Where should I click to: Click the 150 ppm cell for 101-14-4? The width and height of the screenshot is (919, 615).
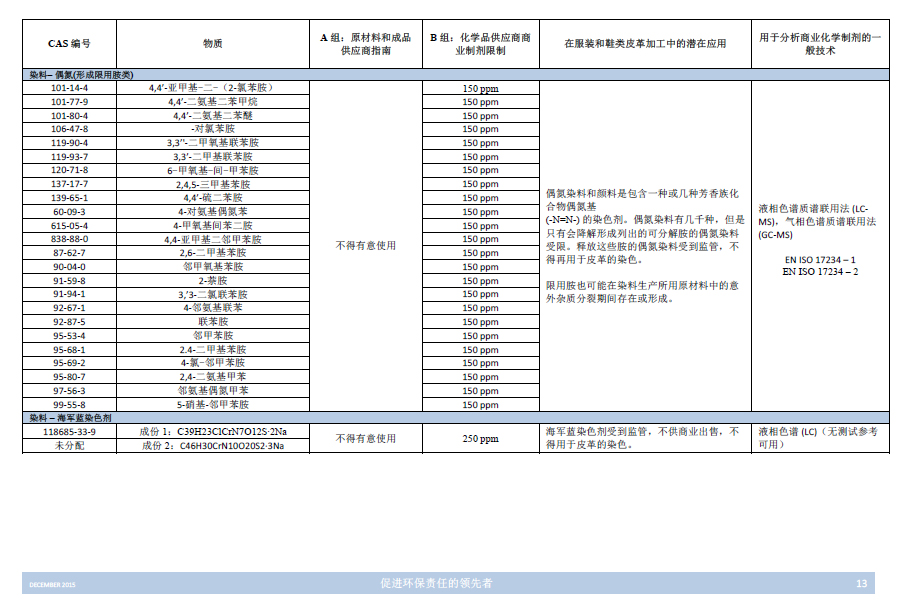coord(480,88)
